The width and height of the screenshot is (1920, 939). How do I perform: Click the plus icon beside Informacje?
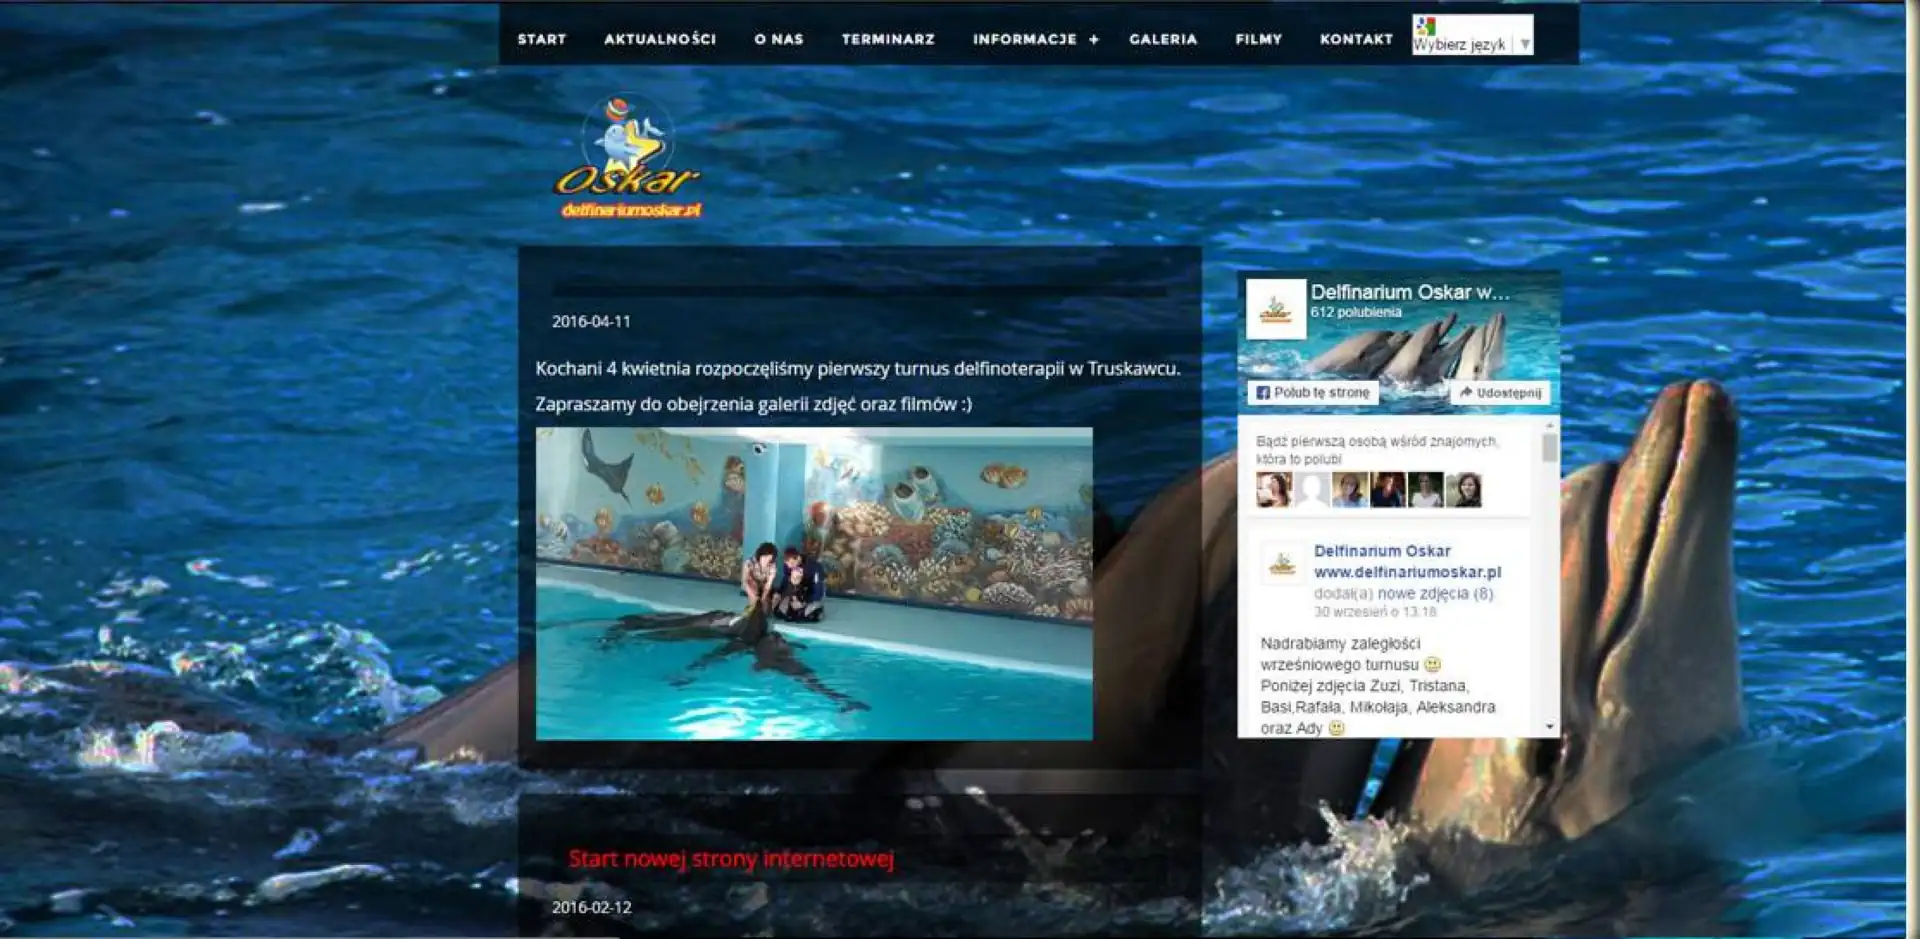[x=1094, y=40]
